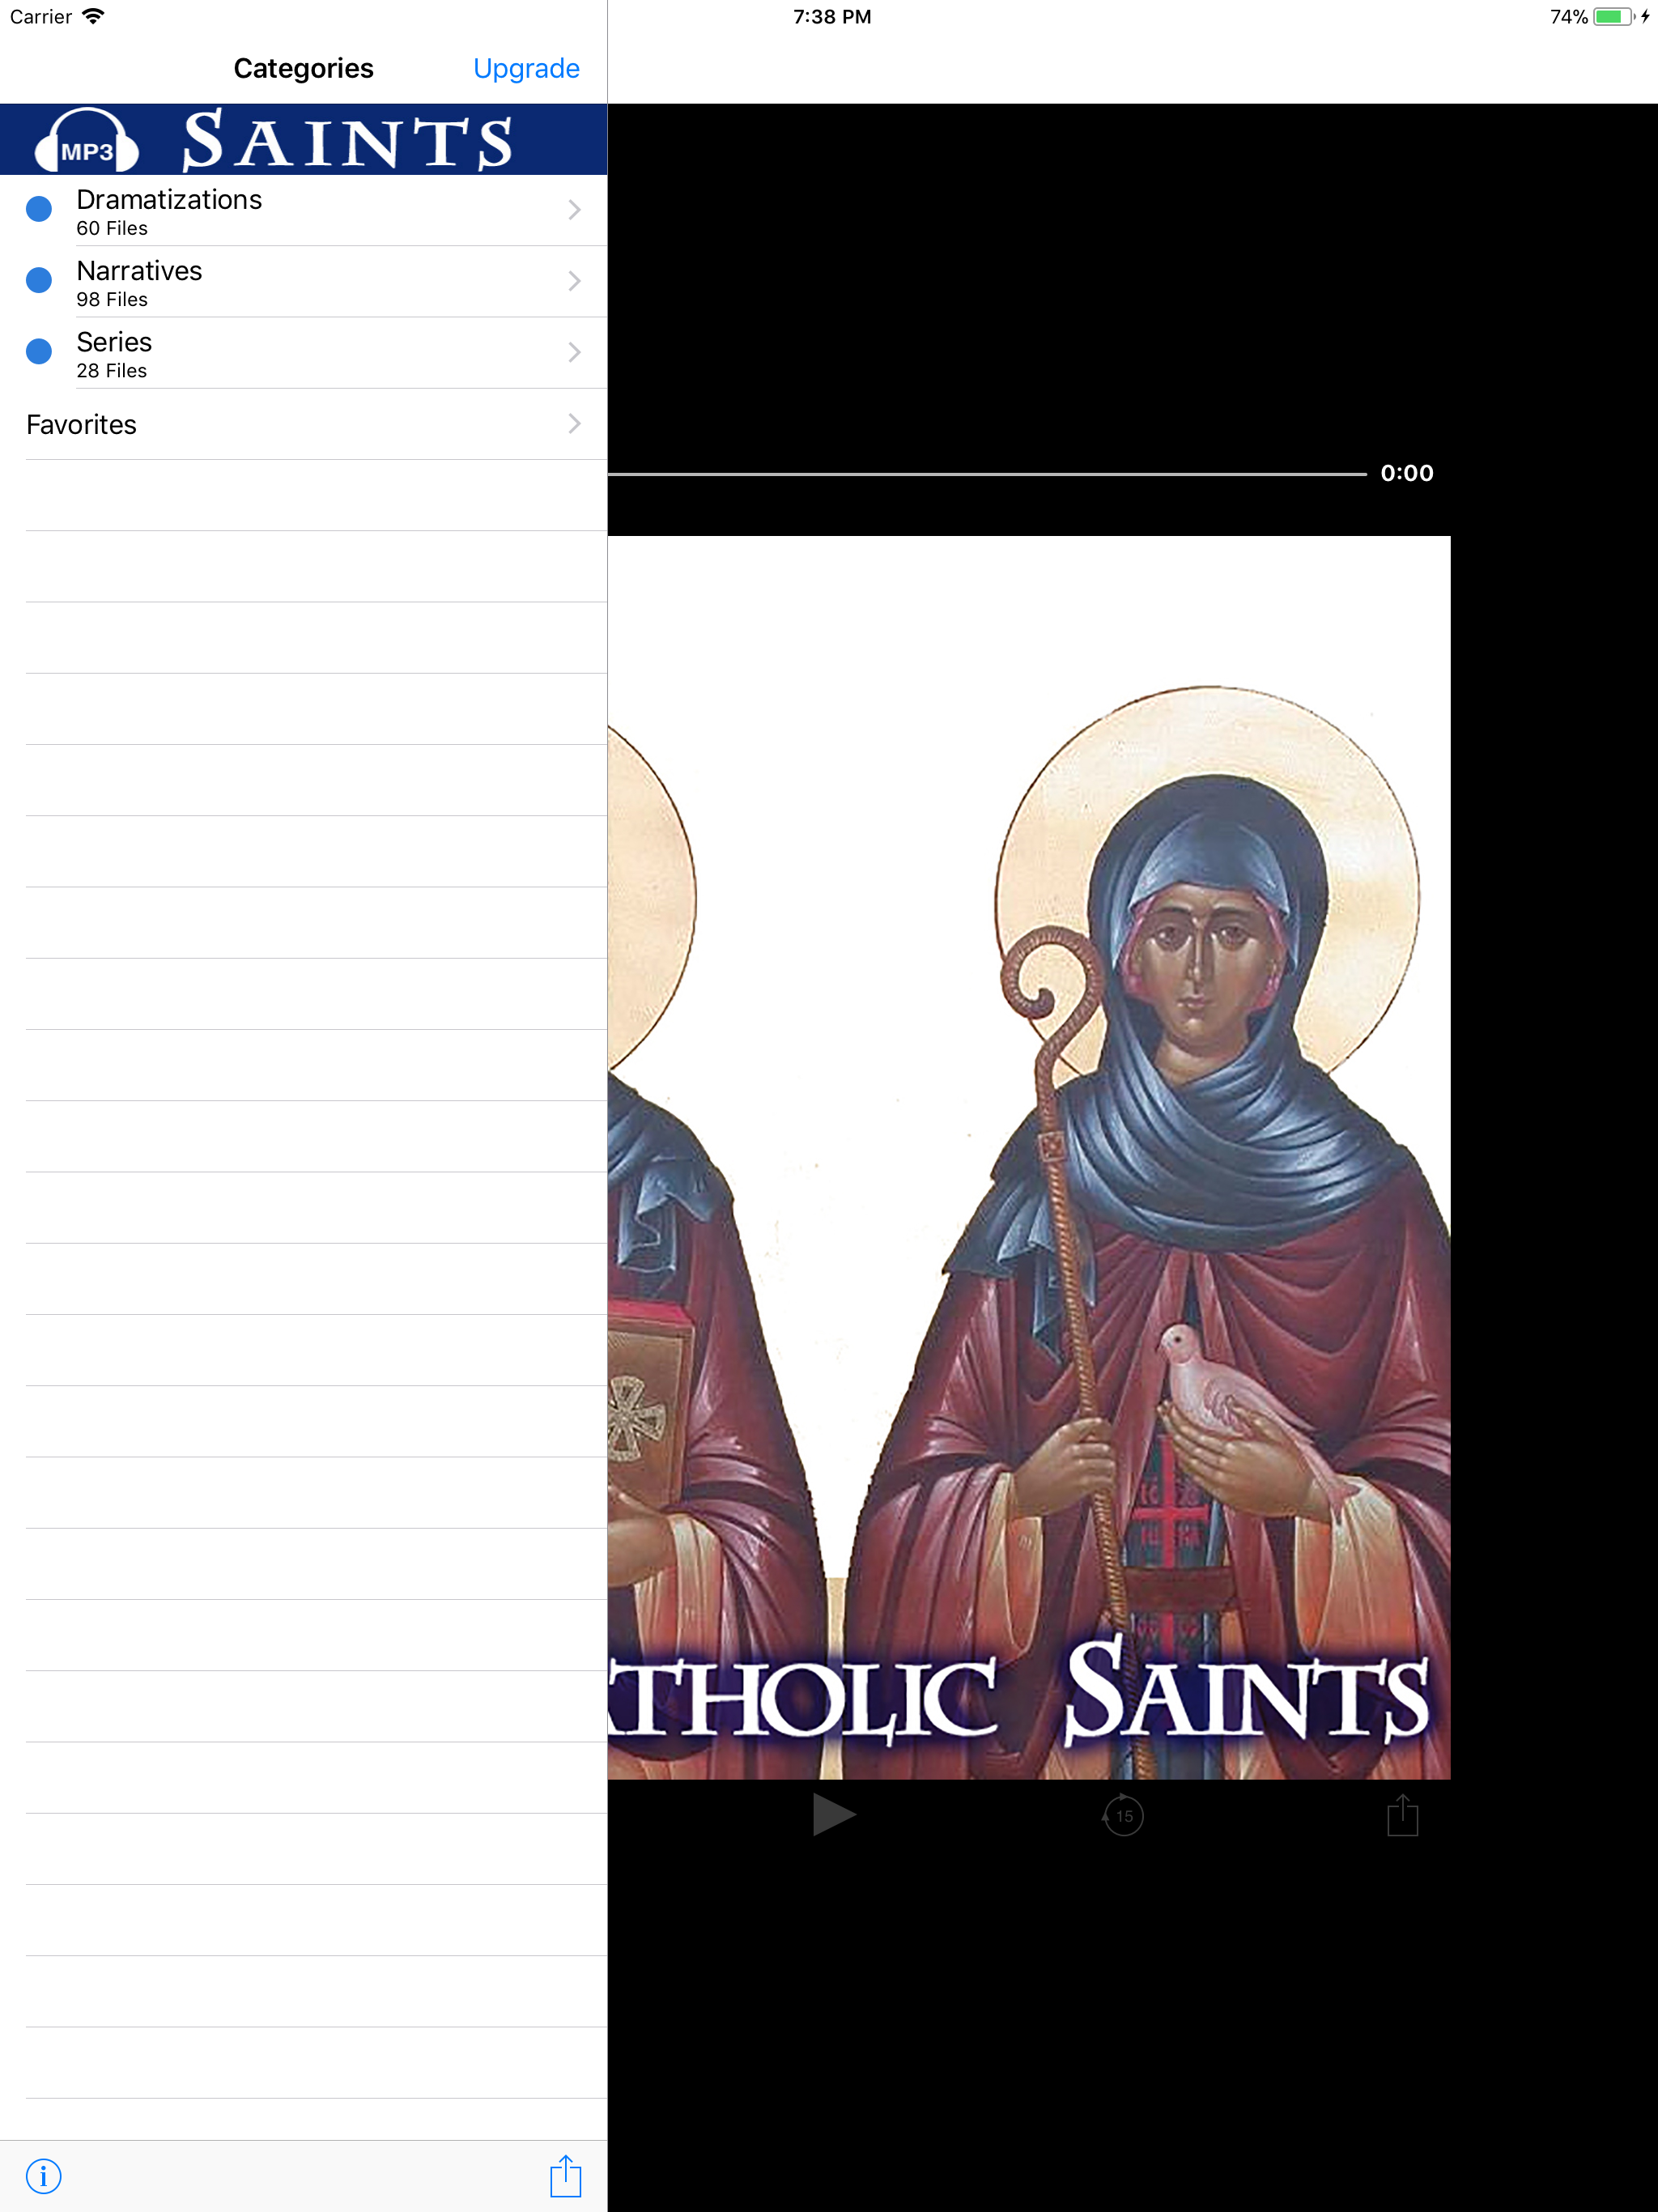This screenshot has height=2212, width=1658.
Task: Tap the MP3 headphones logo
Action: tap(87, 142)
